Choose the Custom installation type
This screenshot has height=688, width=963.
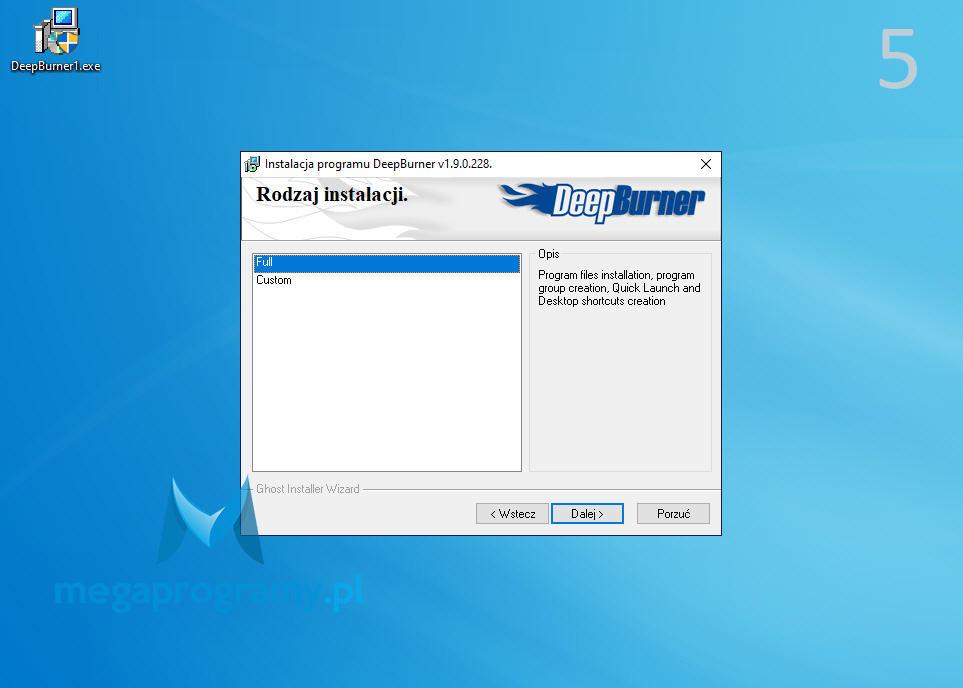pyautogui.click(x=387, y=280)
